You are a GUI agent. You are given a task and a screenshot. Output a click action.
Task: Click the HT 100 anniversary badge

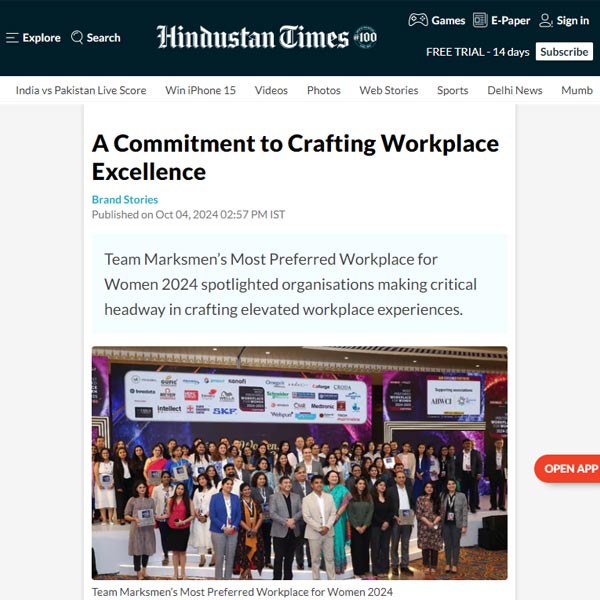[365, 37]
